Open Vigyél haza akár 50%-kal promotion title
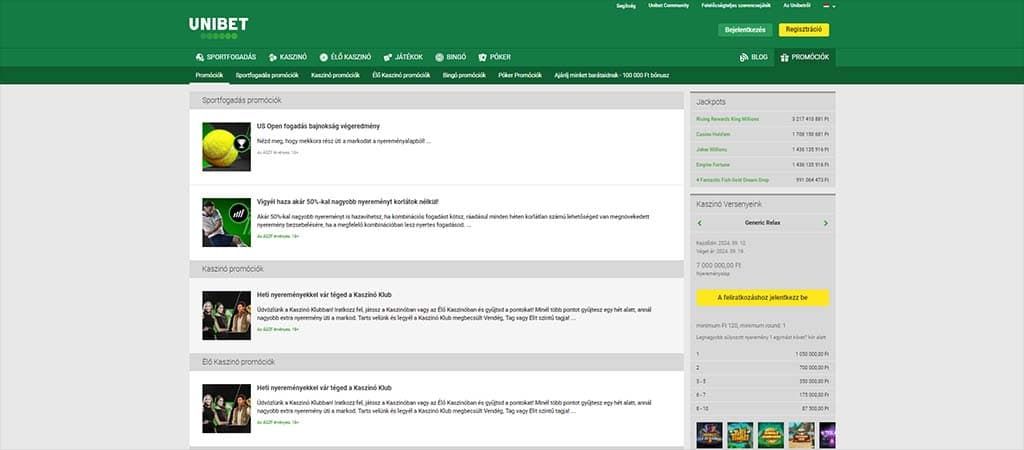The image size is (1024, 450). coord(347,202)
